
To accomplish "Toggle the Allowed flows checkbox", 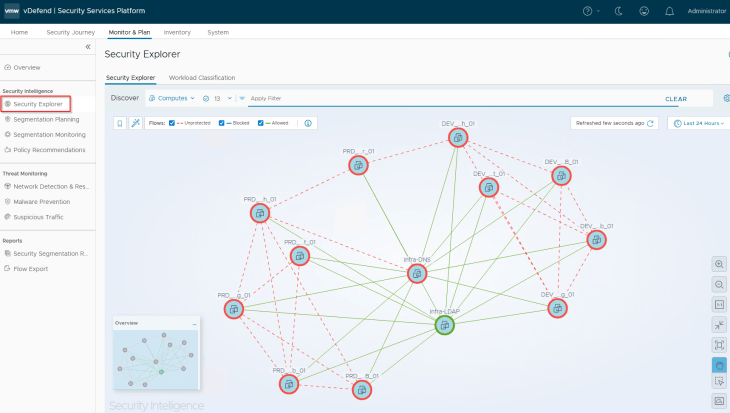I will 261,123.
